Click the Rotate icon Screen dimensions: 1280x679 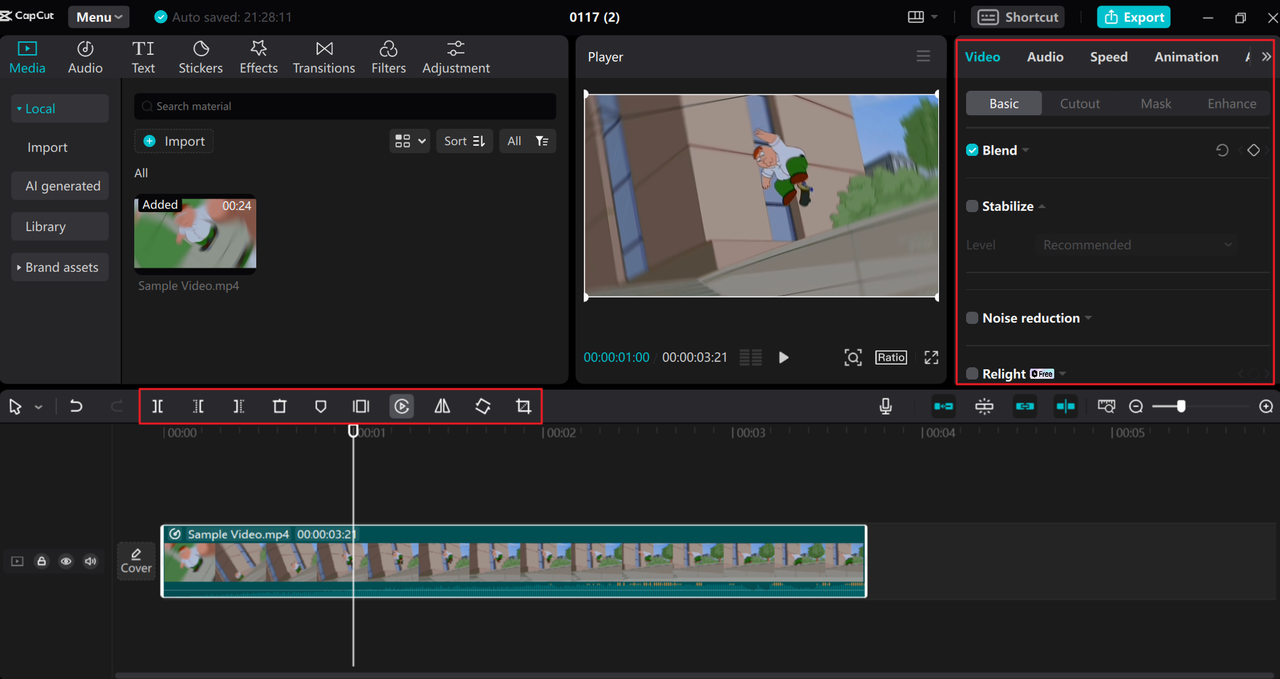pyautogui.click(x=483, y=406)
